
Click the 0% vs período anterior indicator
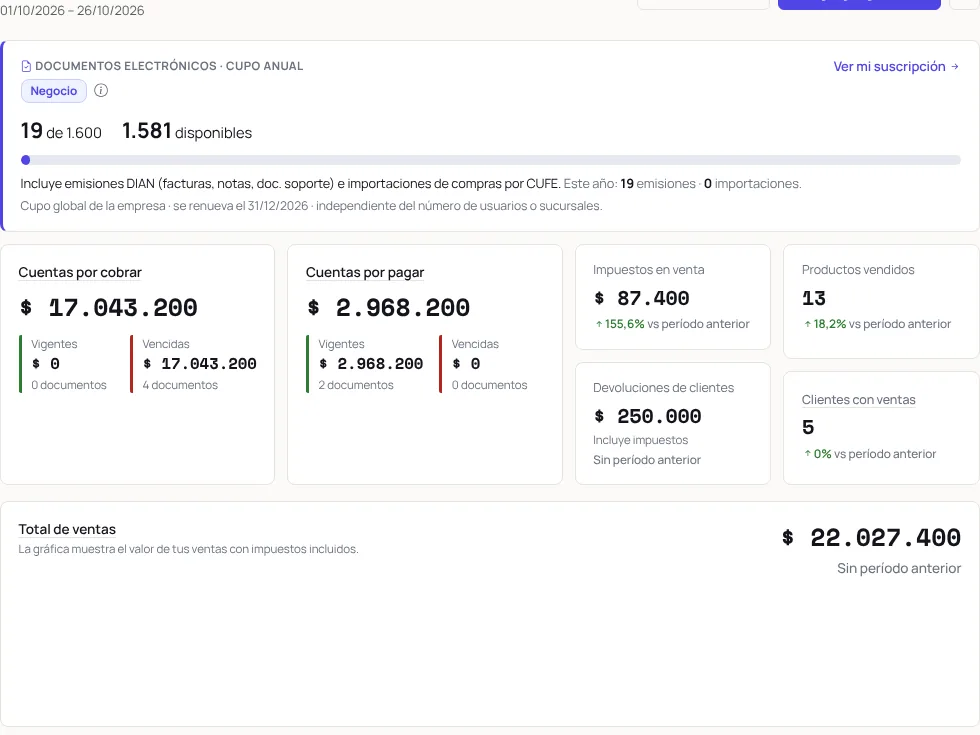(x=870, y=454)
